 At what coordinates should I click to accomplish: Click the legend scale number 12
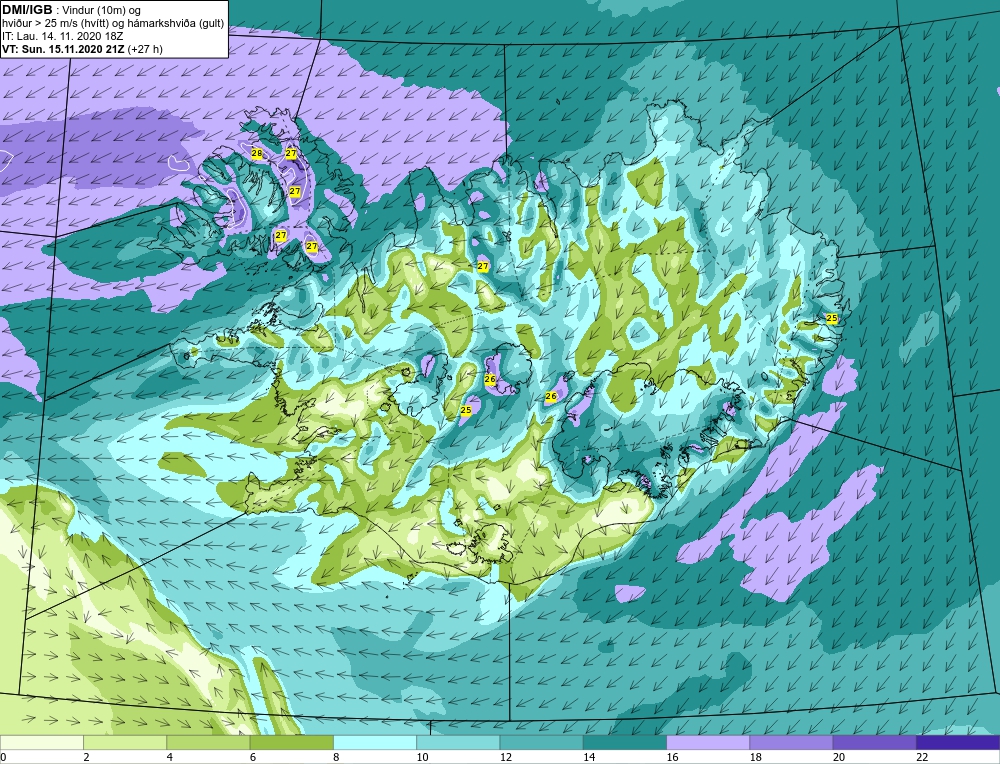[x=505, y=757]
